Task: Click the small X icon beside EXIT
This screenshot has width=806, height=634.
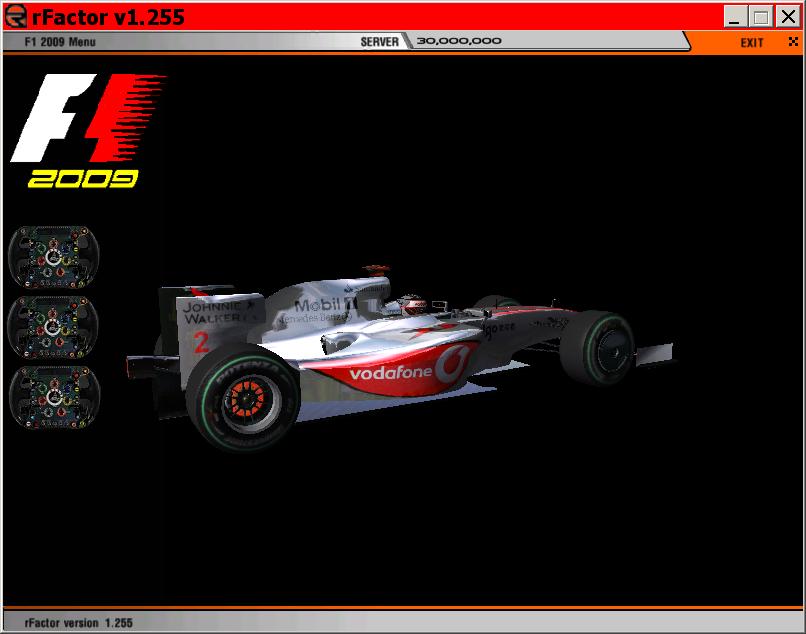Action: pyautogui.click(x=793, y=42)
